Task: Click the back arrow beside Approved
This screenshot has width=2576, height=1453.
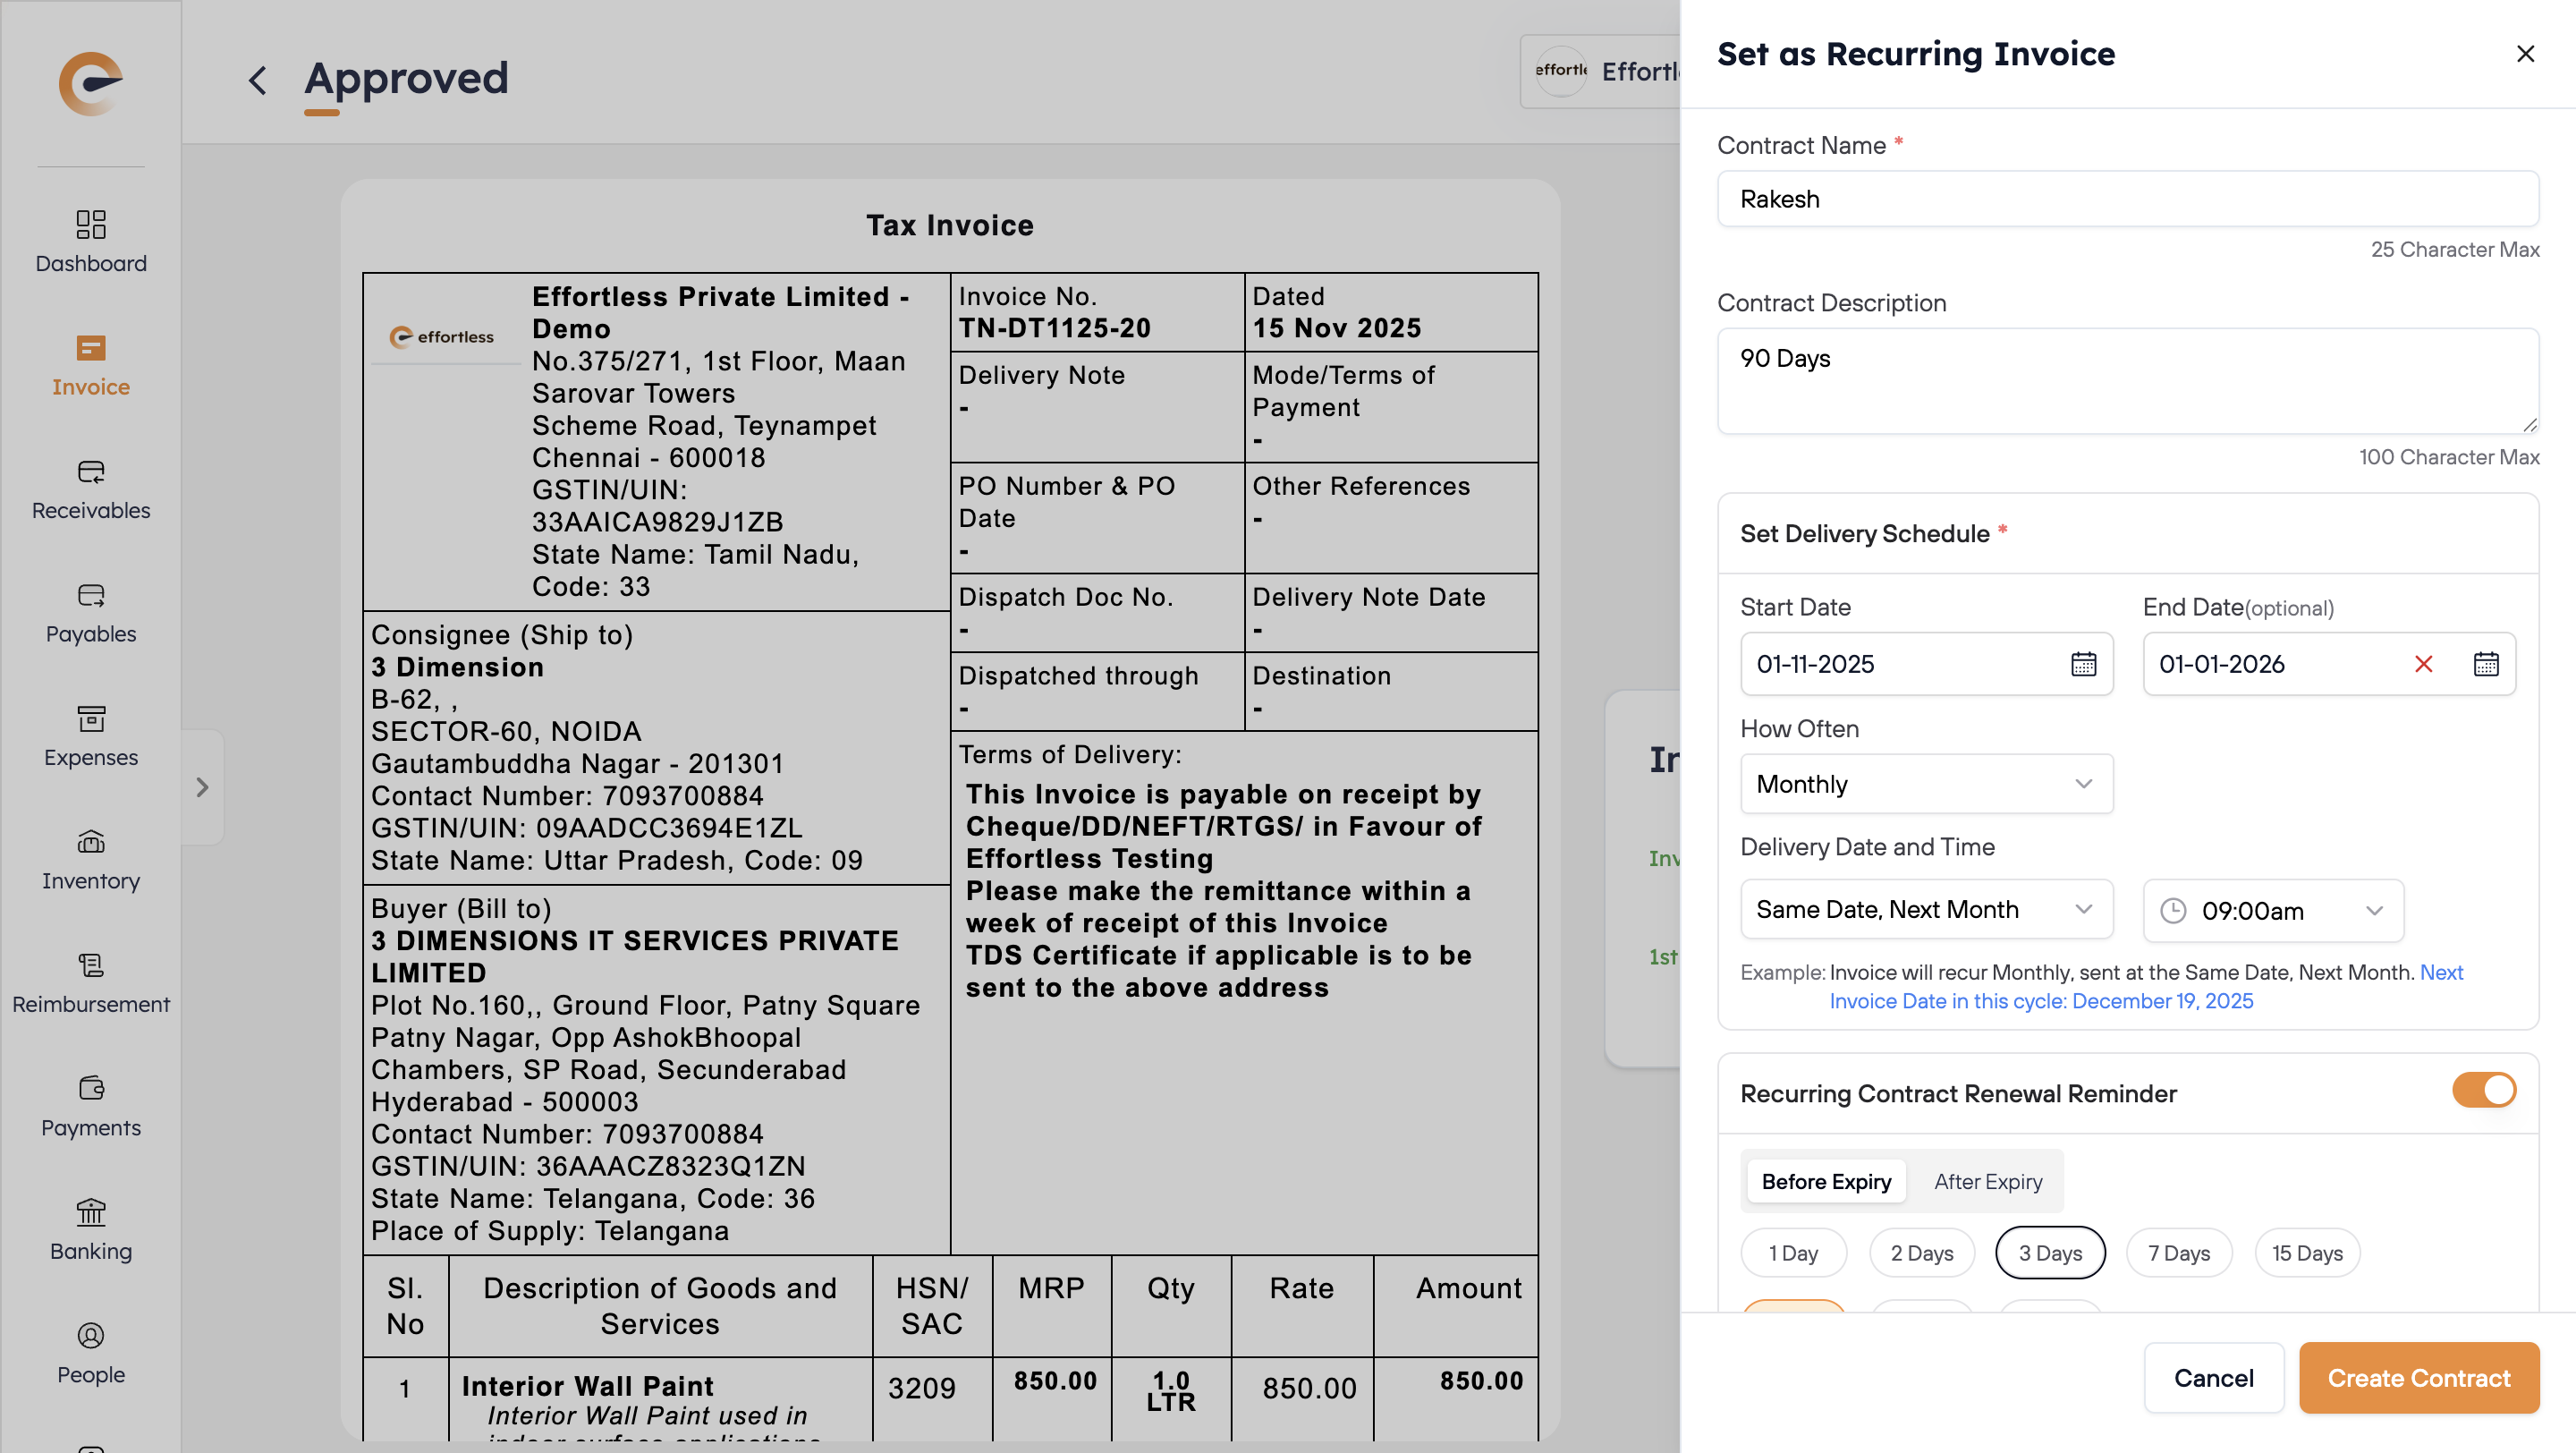Action: click(x=258, y=80)
